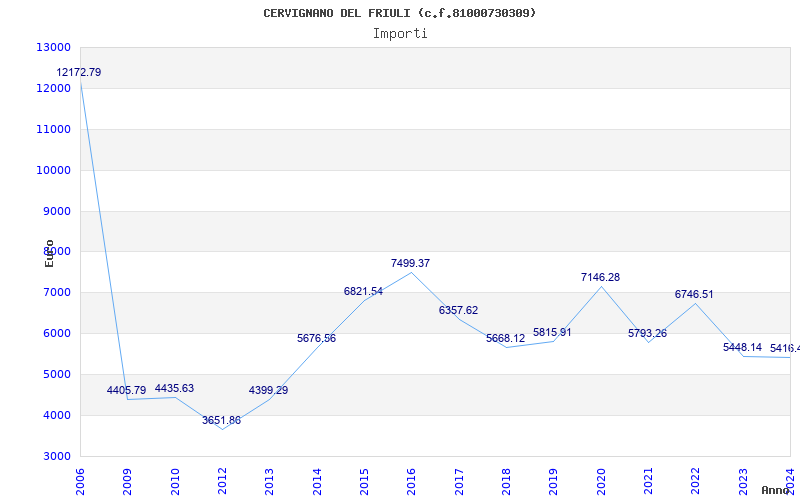Click the 2016 x-axis year label

tap(411, 482)
